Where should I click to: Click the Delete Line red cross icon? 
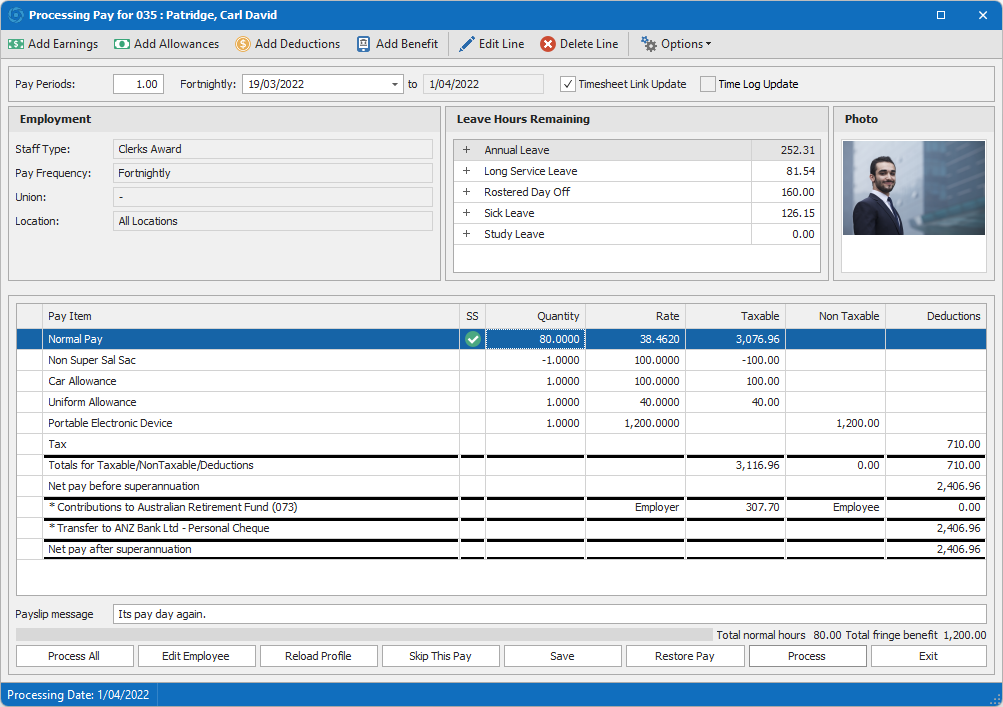[x=548, y=44]
